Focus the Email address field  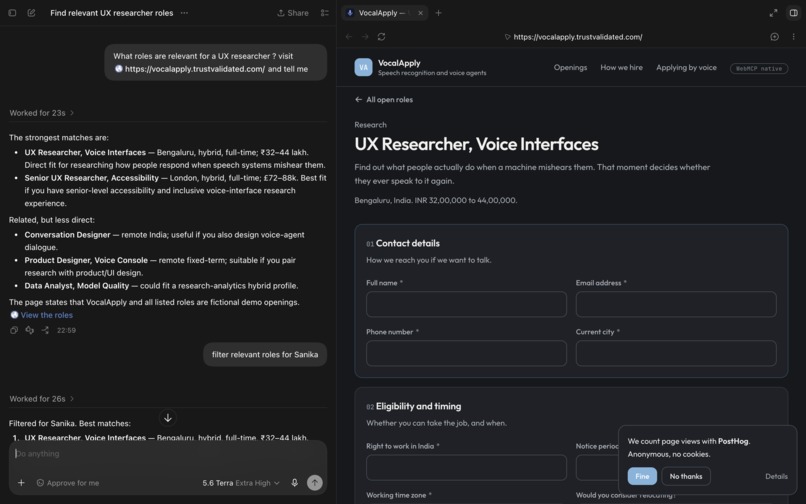click(x=676, y=304)
